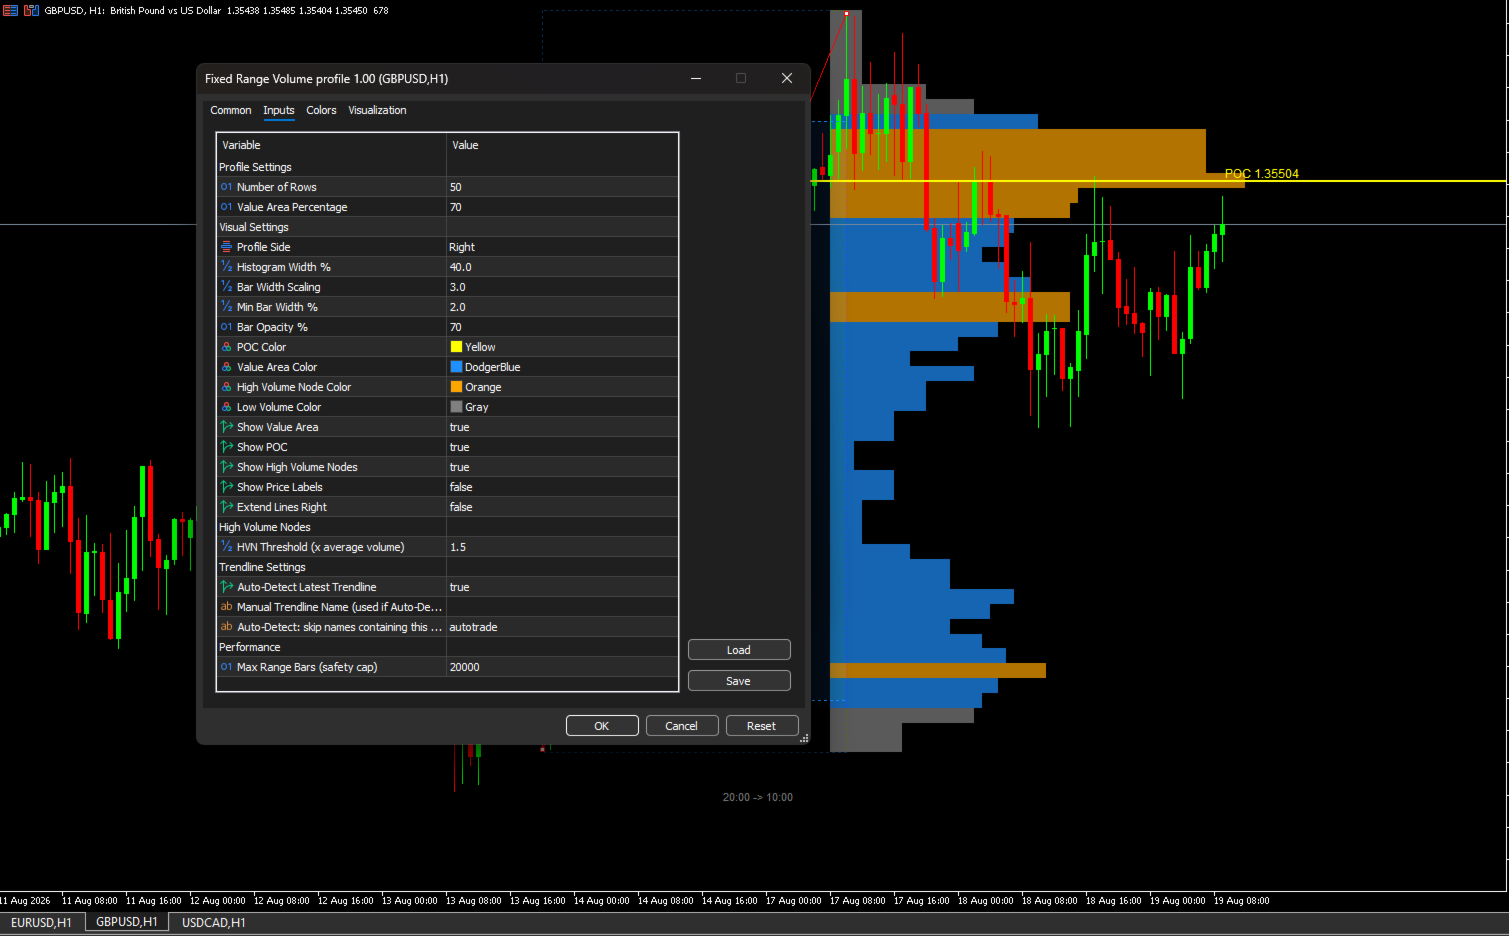Click the Variable column header
The height and width of the screenshot is (936, 1509).
[x=332, y=145]
